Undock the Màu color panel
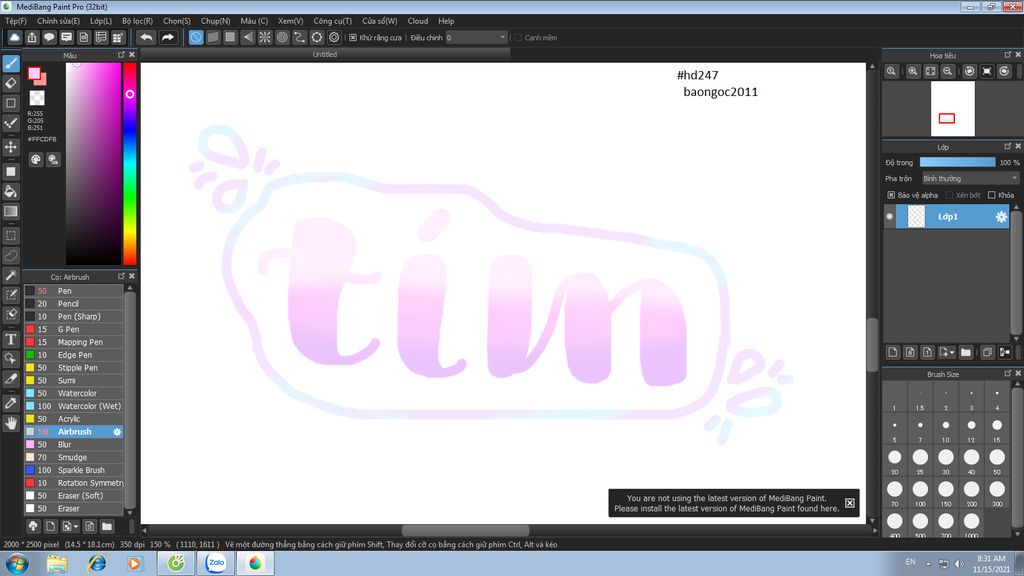 (121, 55)
